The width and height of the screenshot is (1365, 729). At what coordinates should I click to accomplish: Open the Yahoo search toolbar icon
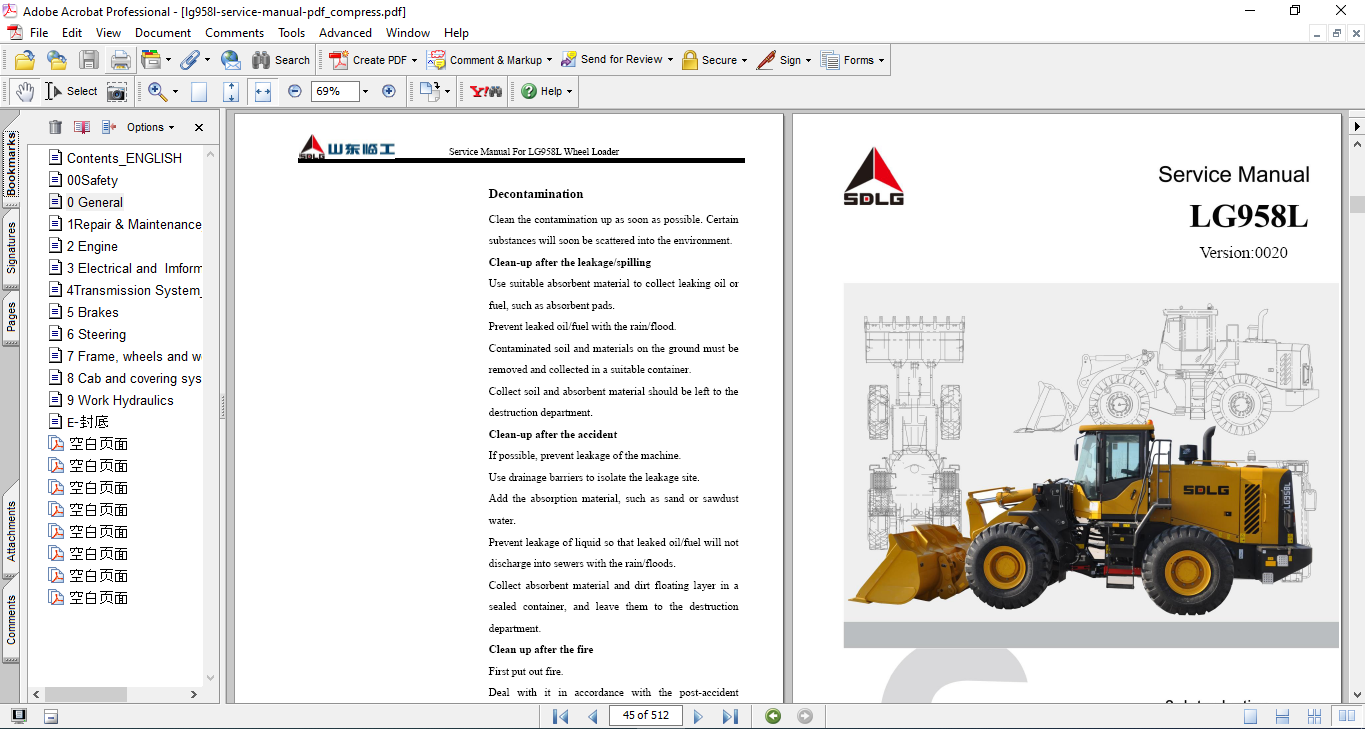point(485,91)
